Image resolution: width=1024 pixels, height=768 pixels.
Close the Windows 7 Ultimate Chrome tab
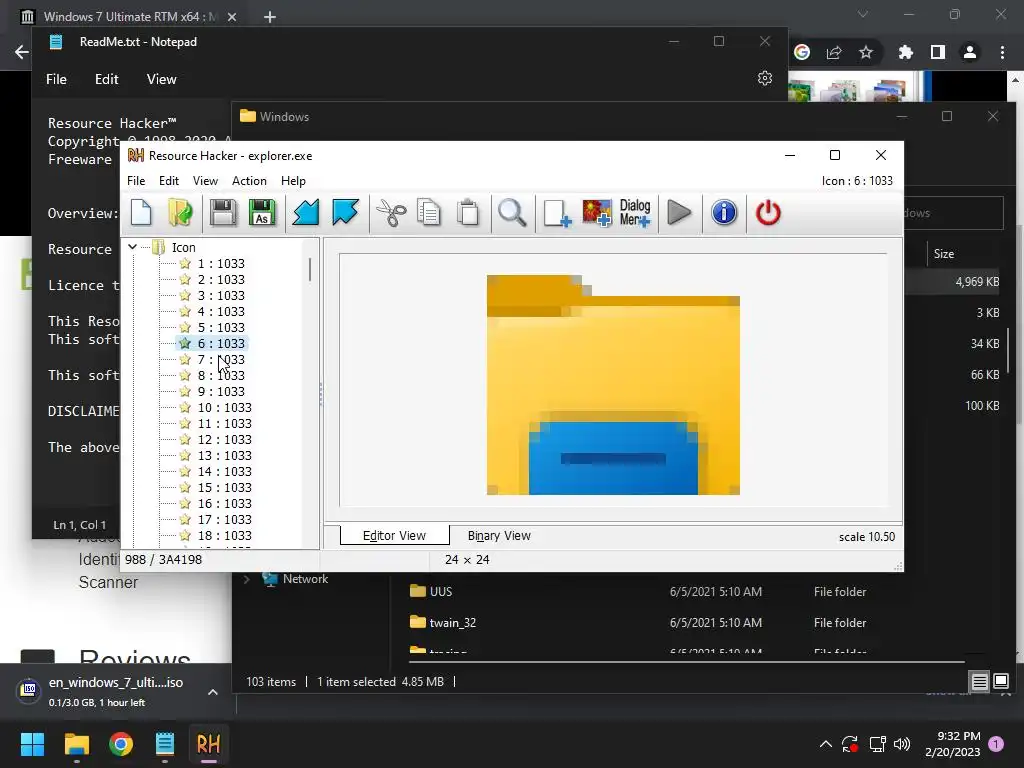coord(232,17)
